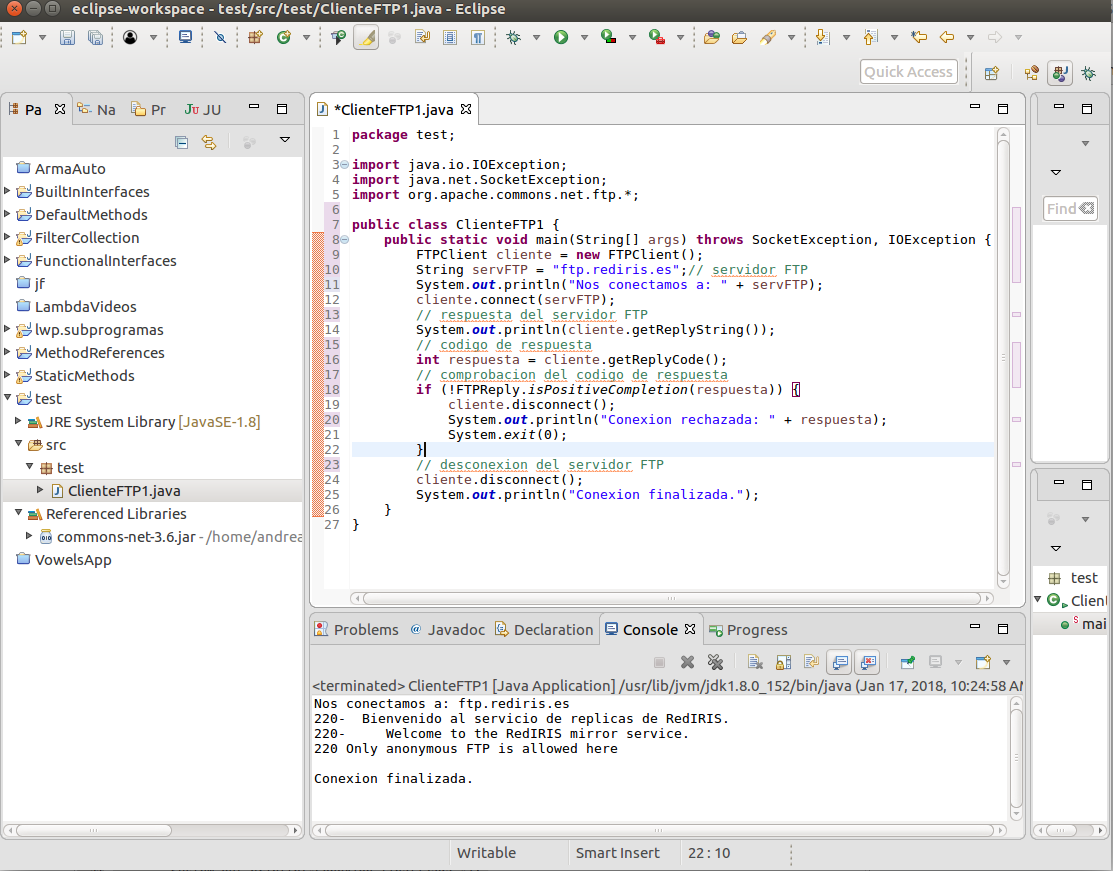Toggle Word Wrap in Console
1113x871 pixels.
[x=811, y=662]
